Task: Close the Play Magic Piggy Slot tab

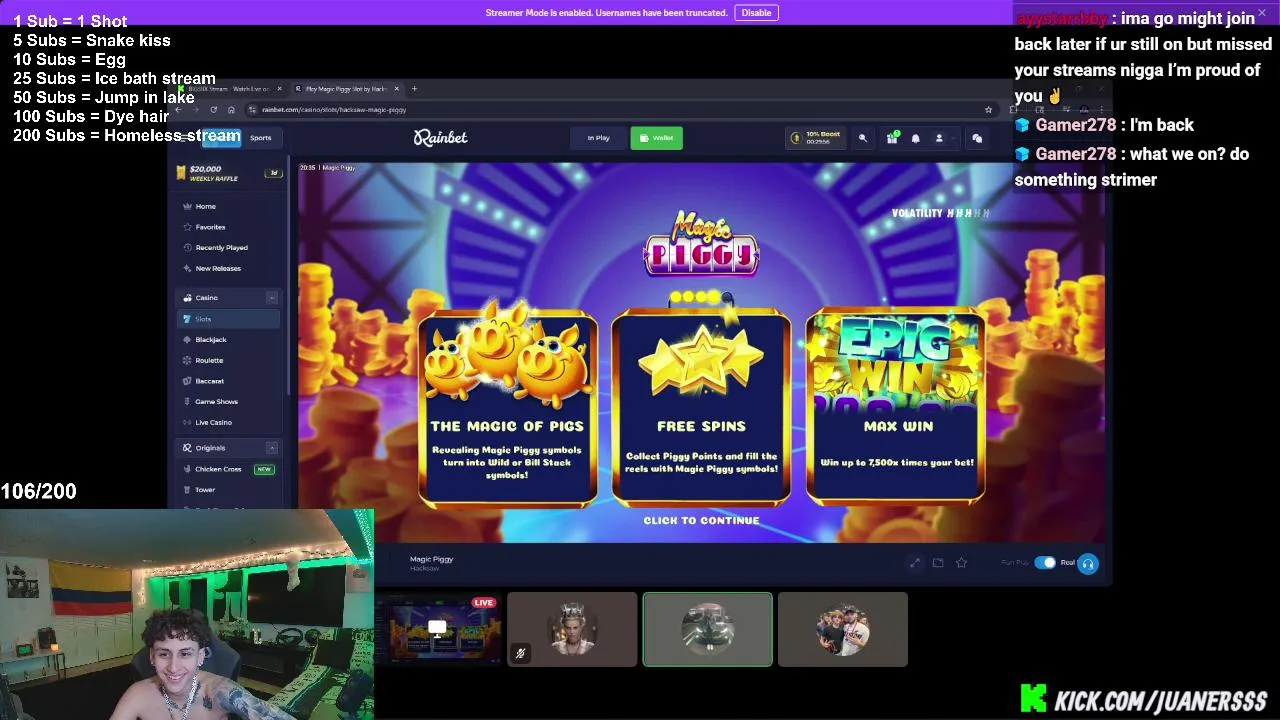Action: [x=397, y=89]
